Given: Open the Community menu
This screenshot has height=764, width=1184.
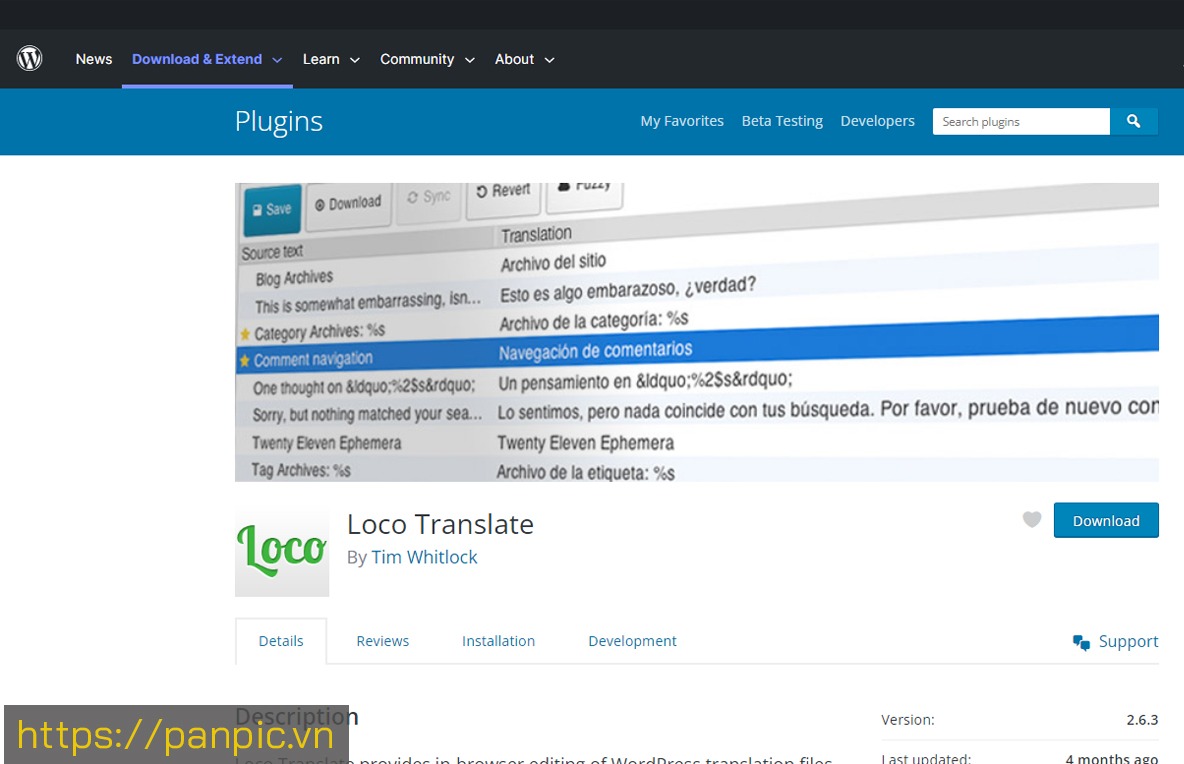Looking at the screenshot, I should coord(417,59).
